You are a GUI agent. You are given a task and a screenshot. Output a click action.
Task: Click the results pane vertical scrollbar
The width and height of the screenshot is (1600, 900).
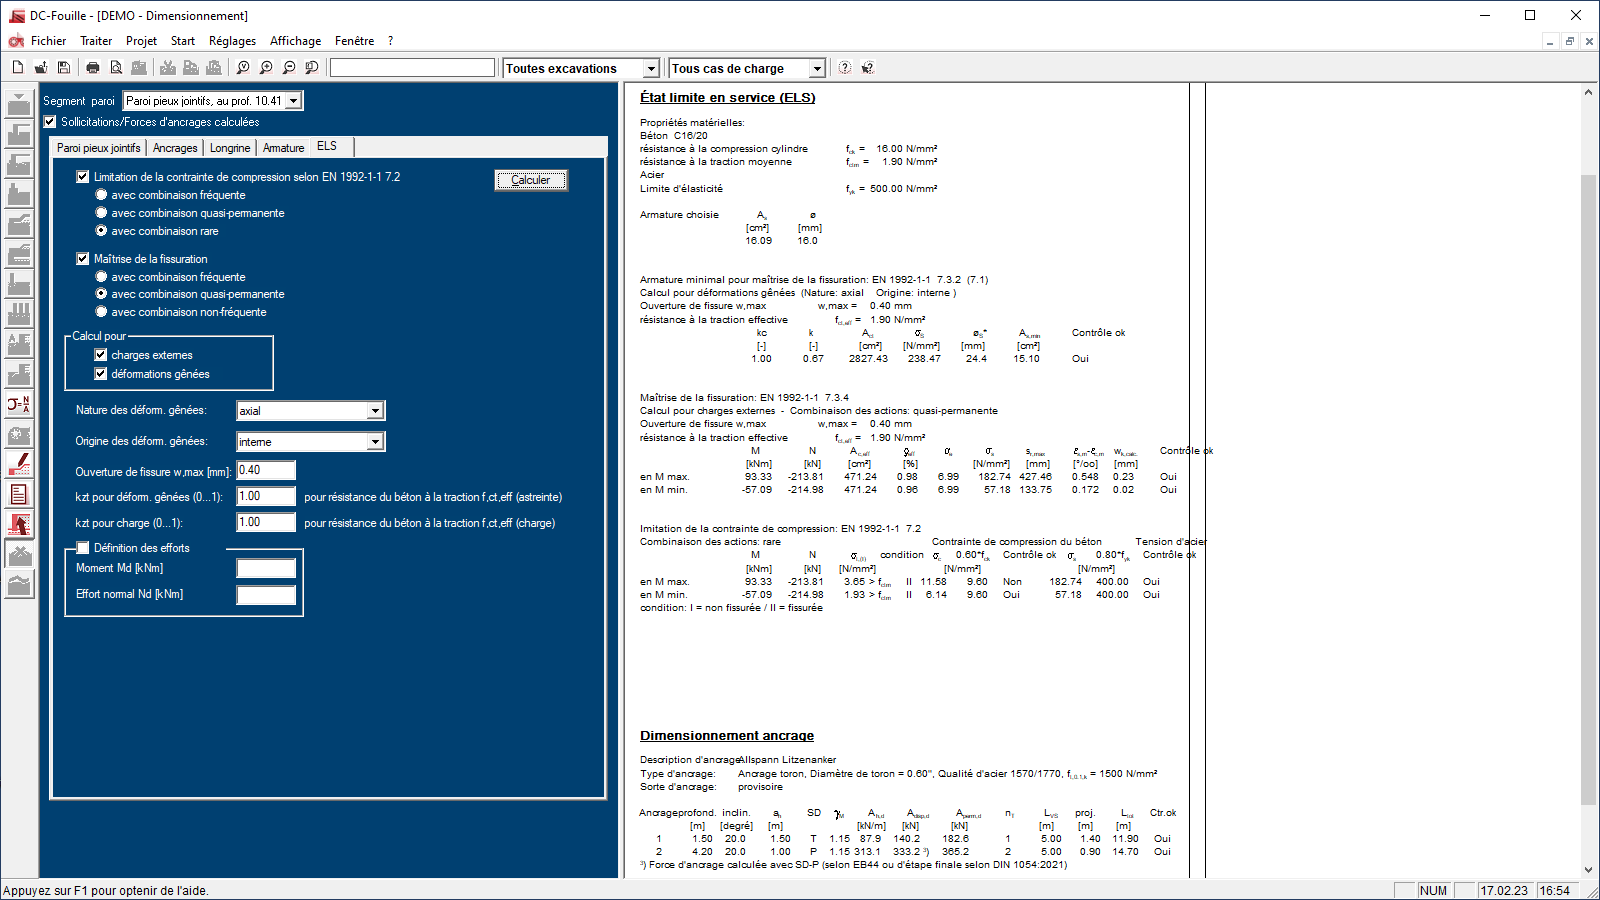click(x=1588, y=490)
